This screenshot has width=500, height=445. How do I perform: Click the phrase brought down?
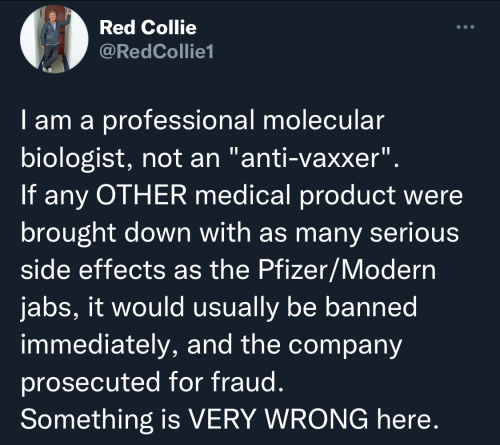click(106, 233)
